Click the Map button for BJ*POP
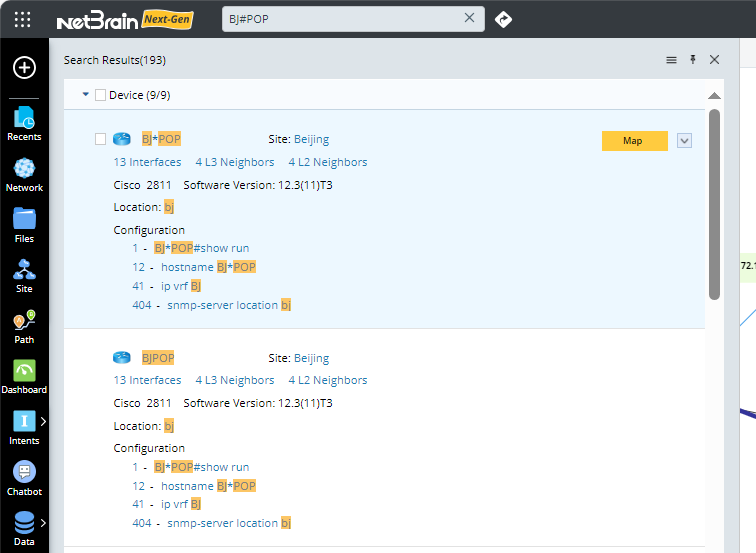 pyautogui.click(x=634, y=141)
